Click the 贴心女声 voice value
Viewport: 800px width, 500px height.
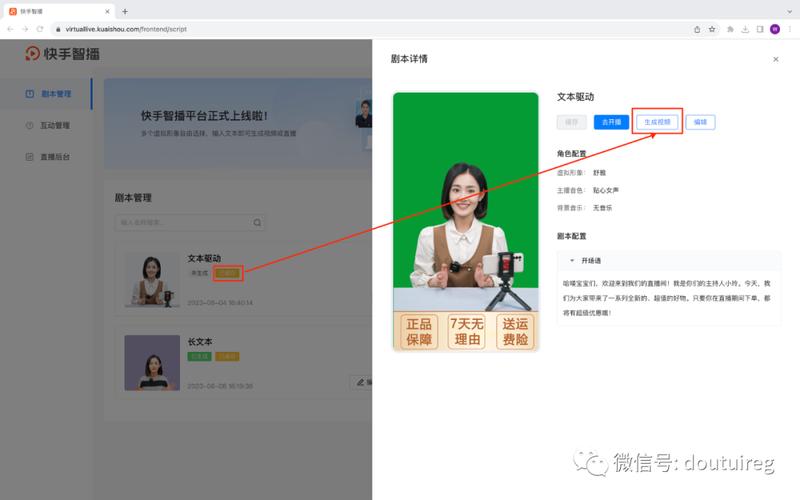[606, 190]
